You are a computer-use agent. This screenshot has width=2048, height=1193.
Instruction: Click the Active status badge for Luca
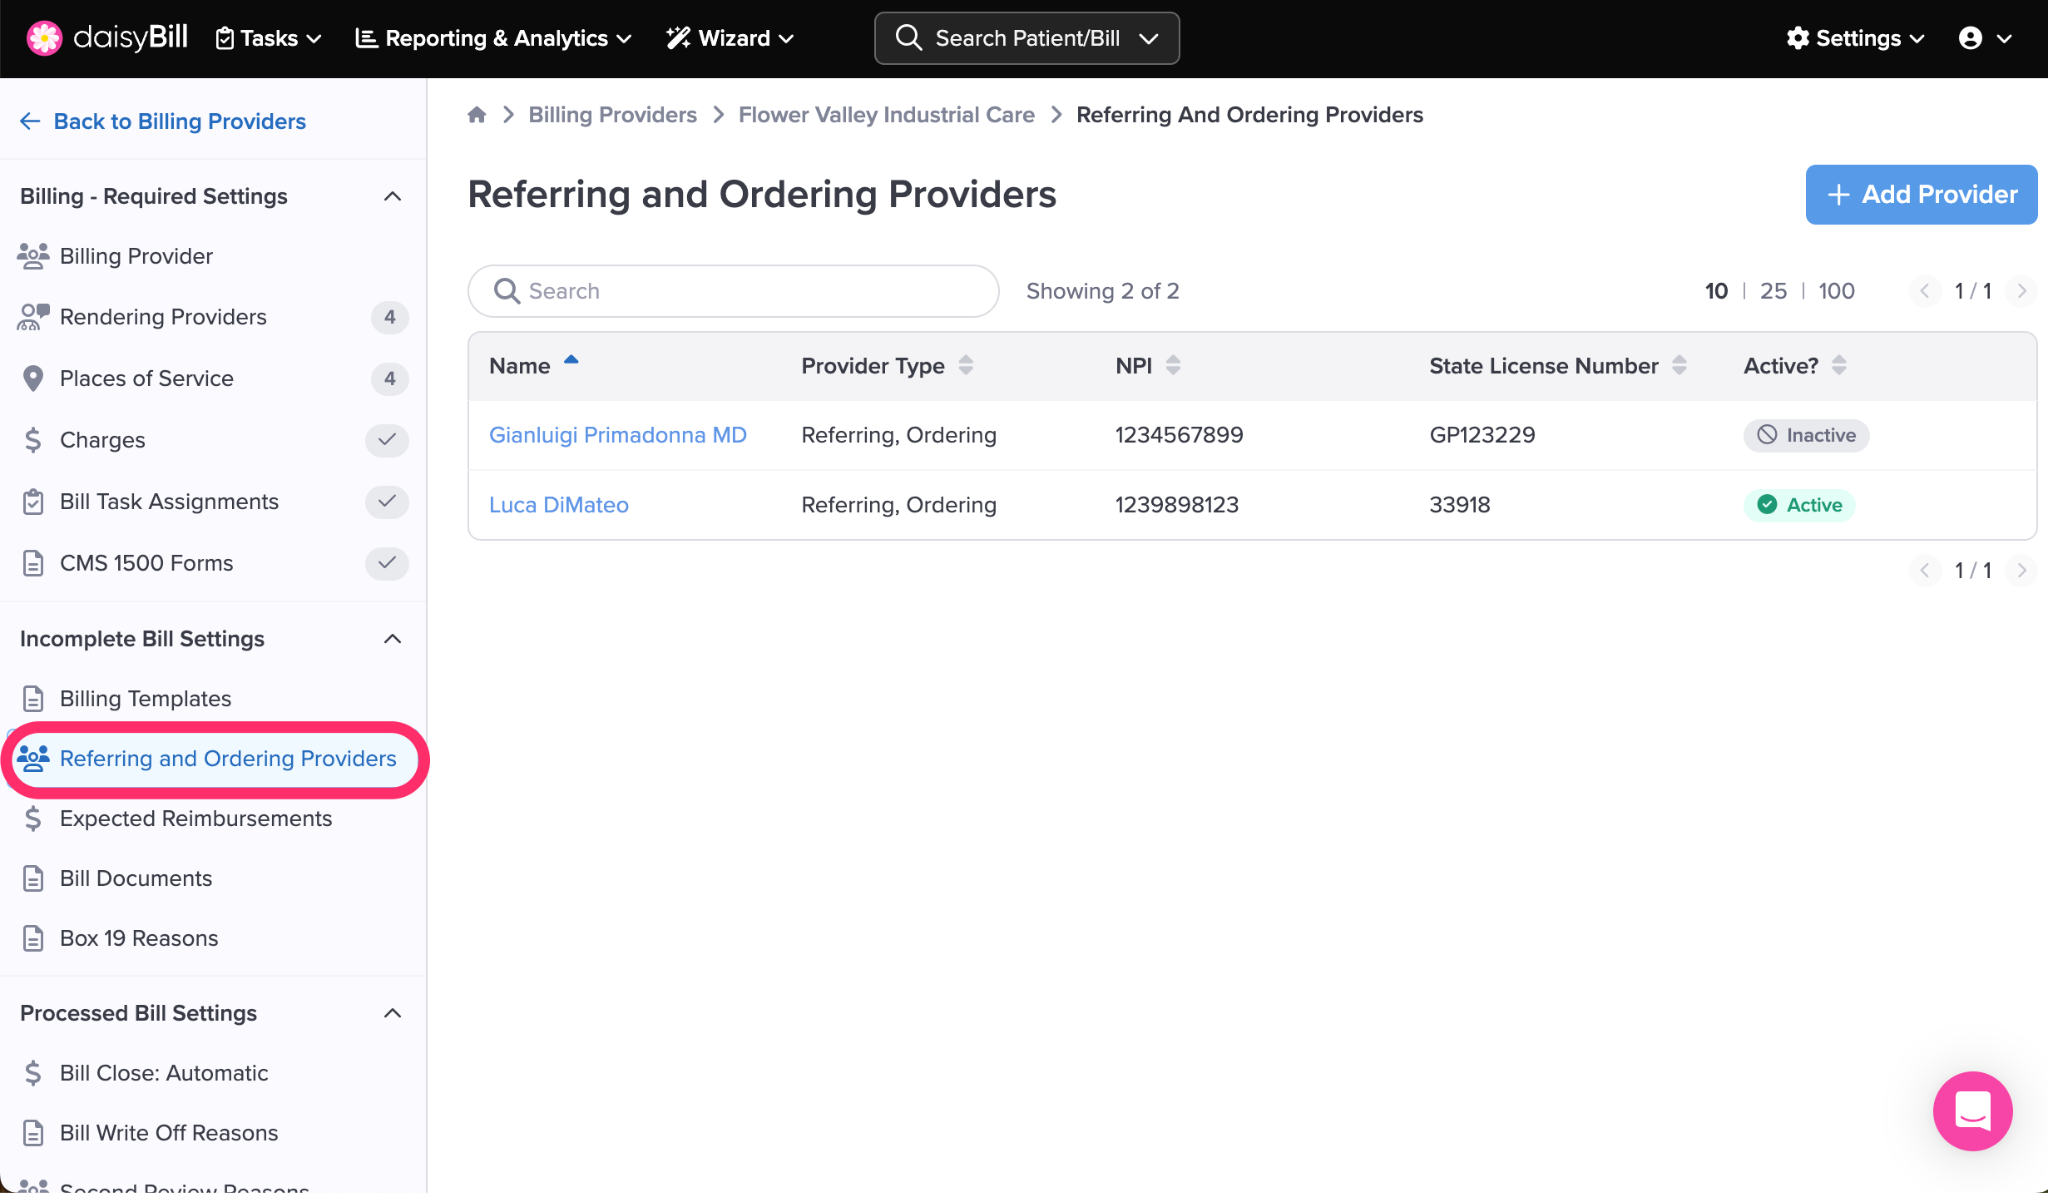[x=1799, y=505]
